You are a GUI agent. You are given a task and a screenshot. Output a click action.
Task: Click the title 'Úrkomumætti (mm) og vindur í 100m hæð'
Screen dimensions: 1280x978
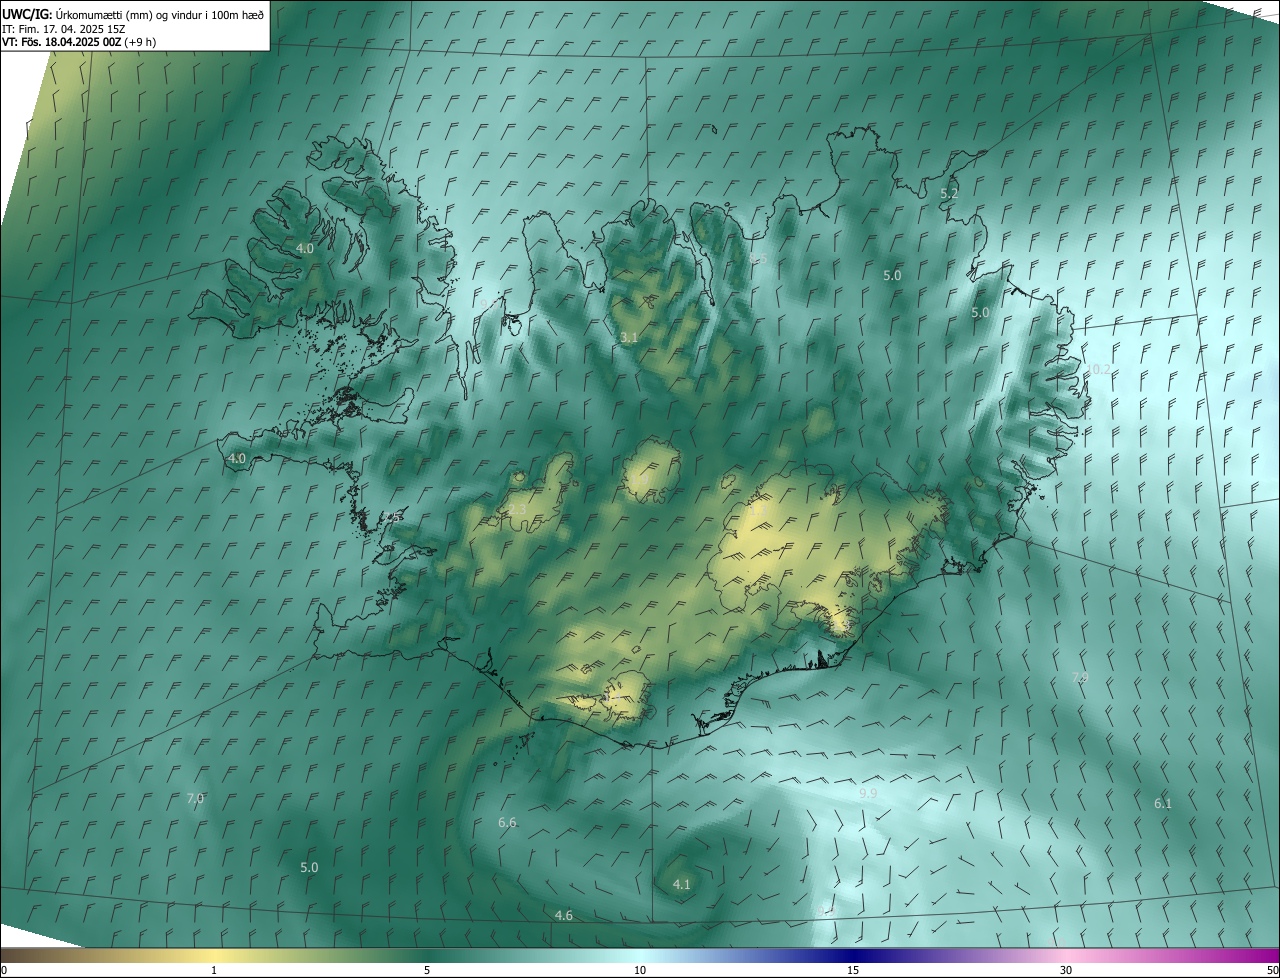(160, 14)
